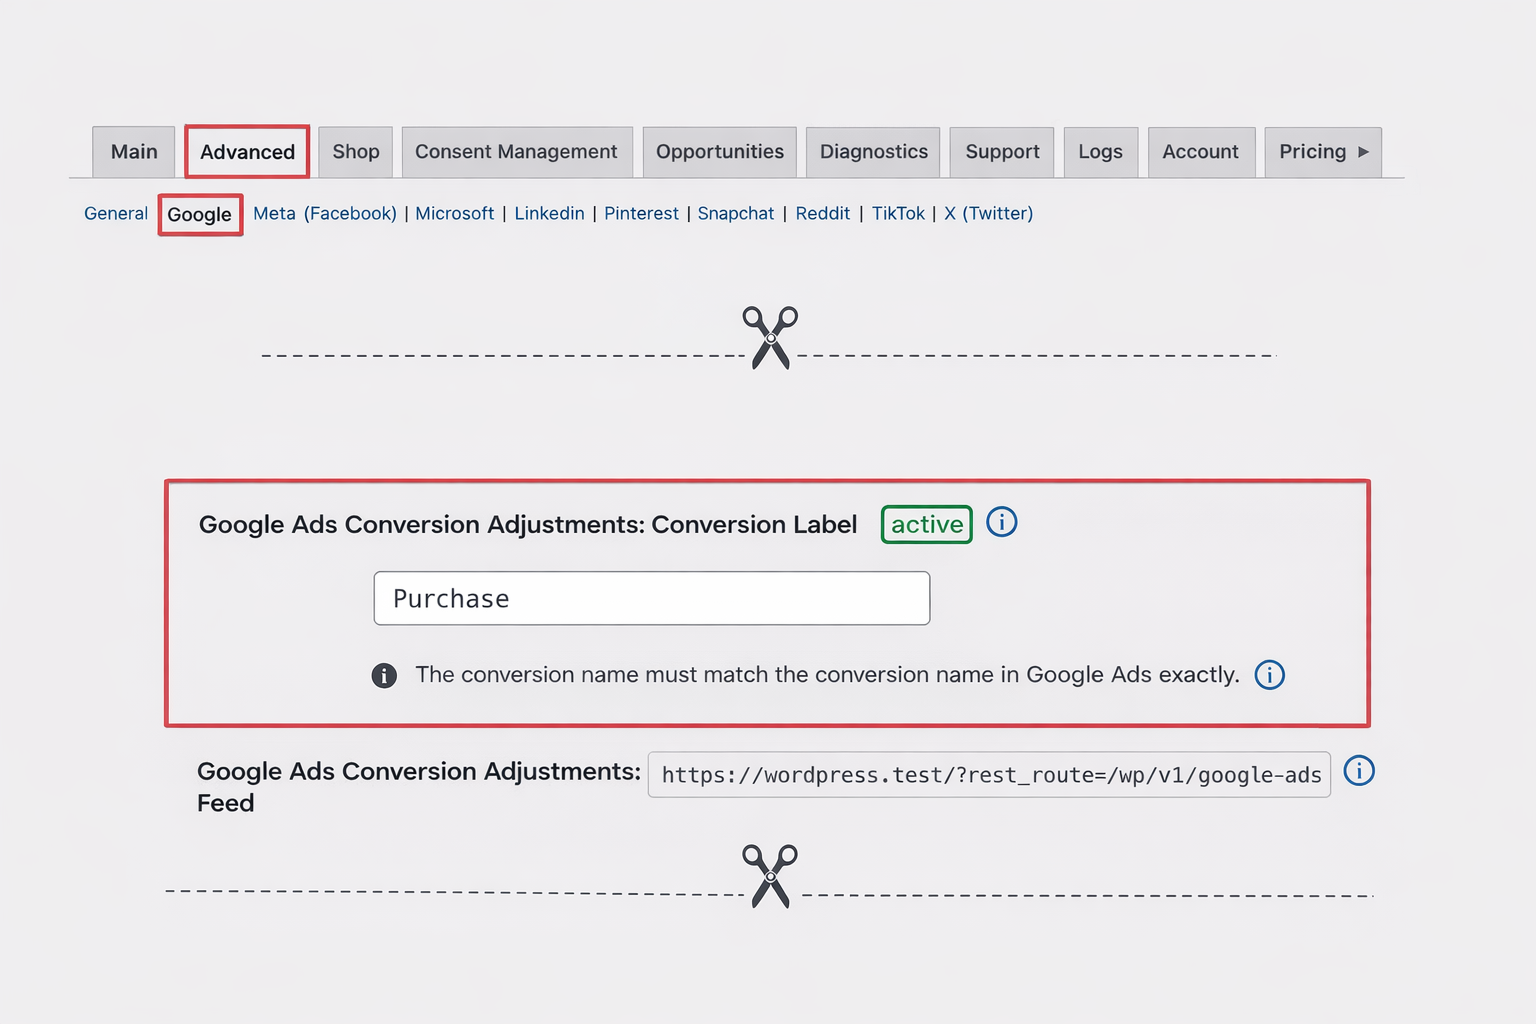The image size is (1536, 1024).
Task: View the Logs tab
Action: click(1100, 152)
